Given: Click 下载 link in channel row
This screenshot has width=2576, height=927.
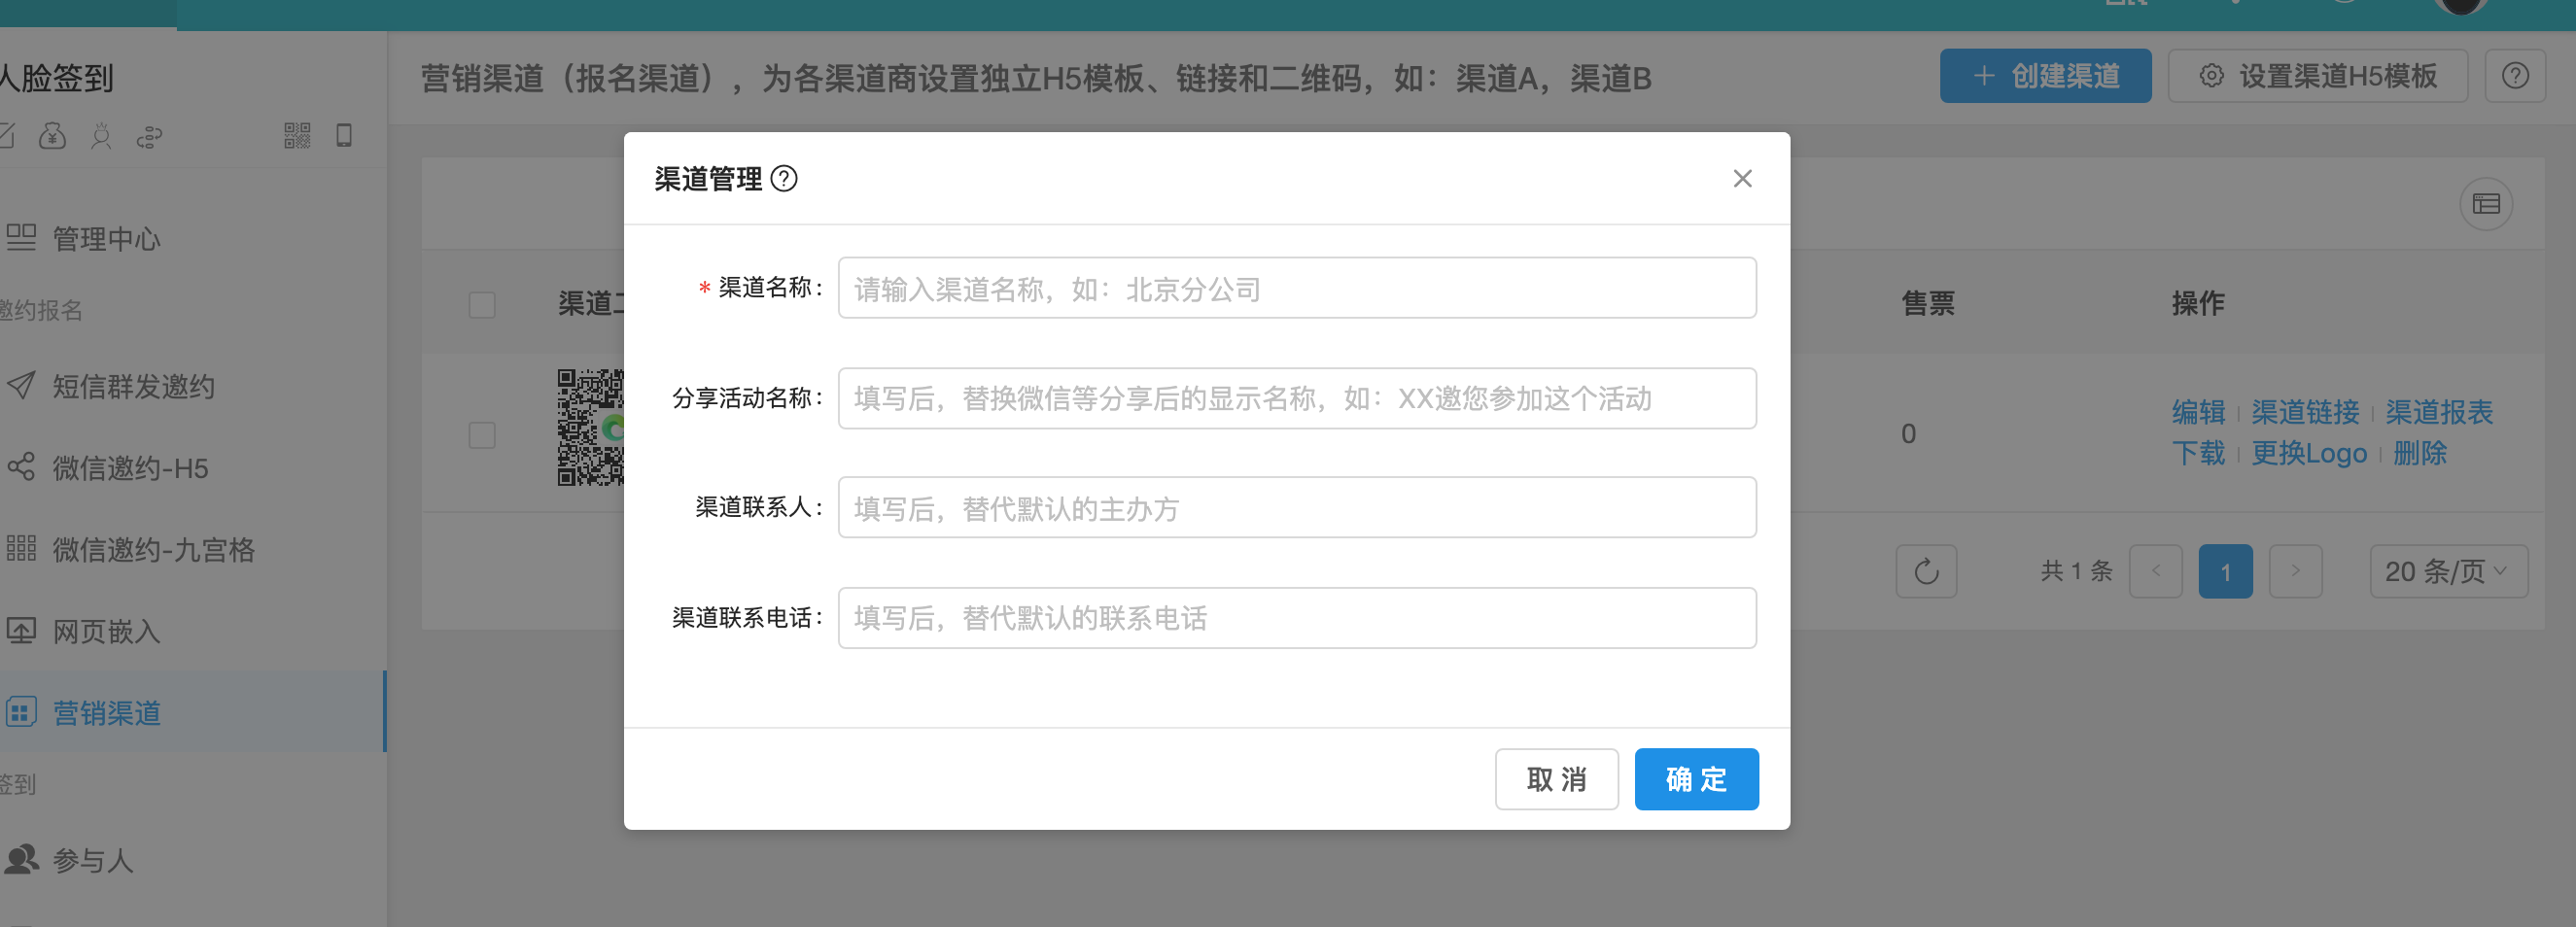Looking at the screenshot, I should 2198,453.
